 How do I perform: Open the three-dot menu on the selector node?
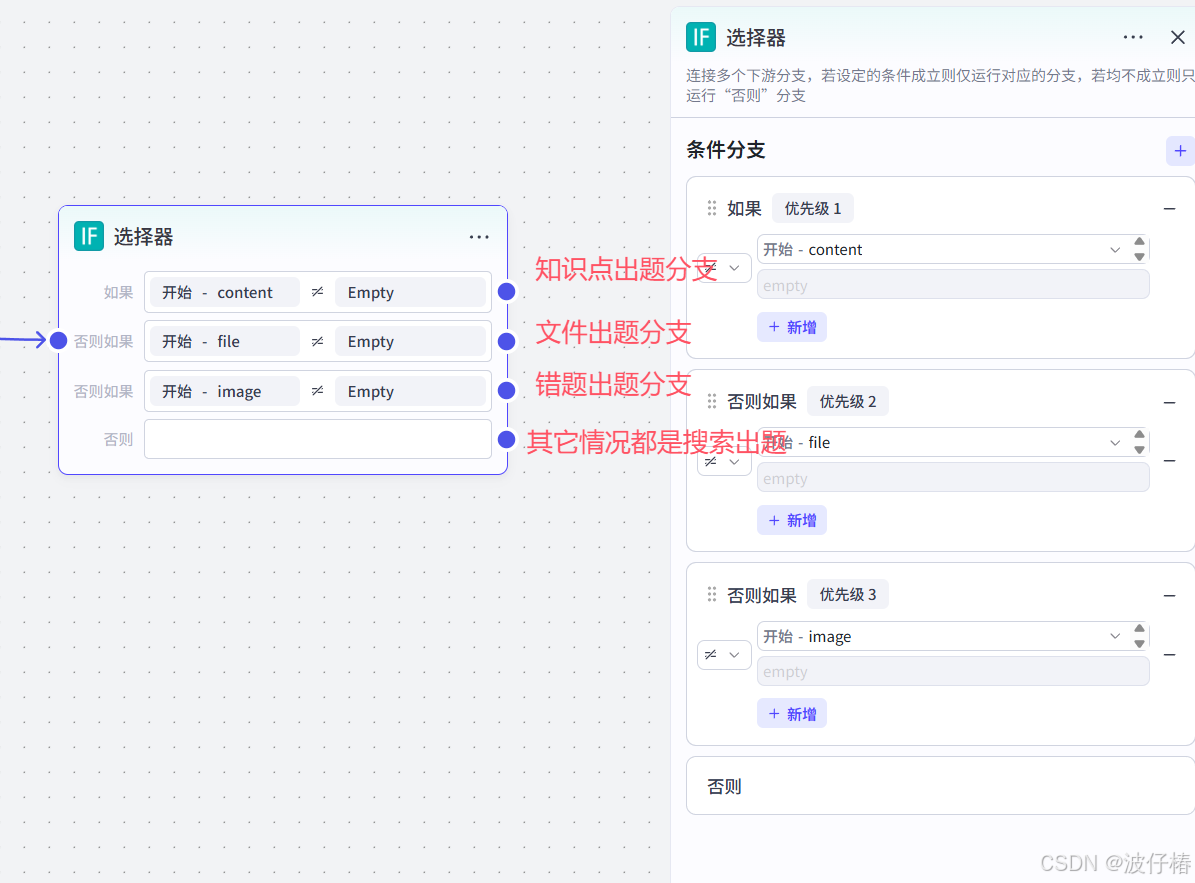coord(479,237)
